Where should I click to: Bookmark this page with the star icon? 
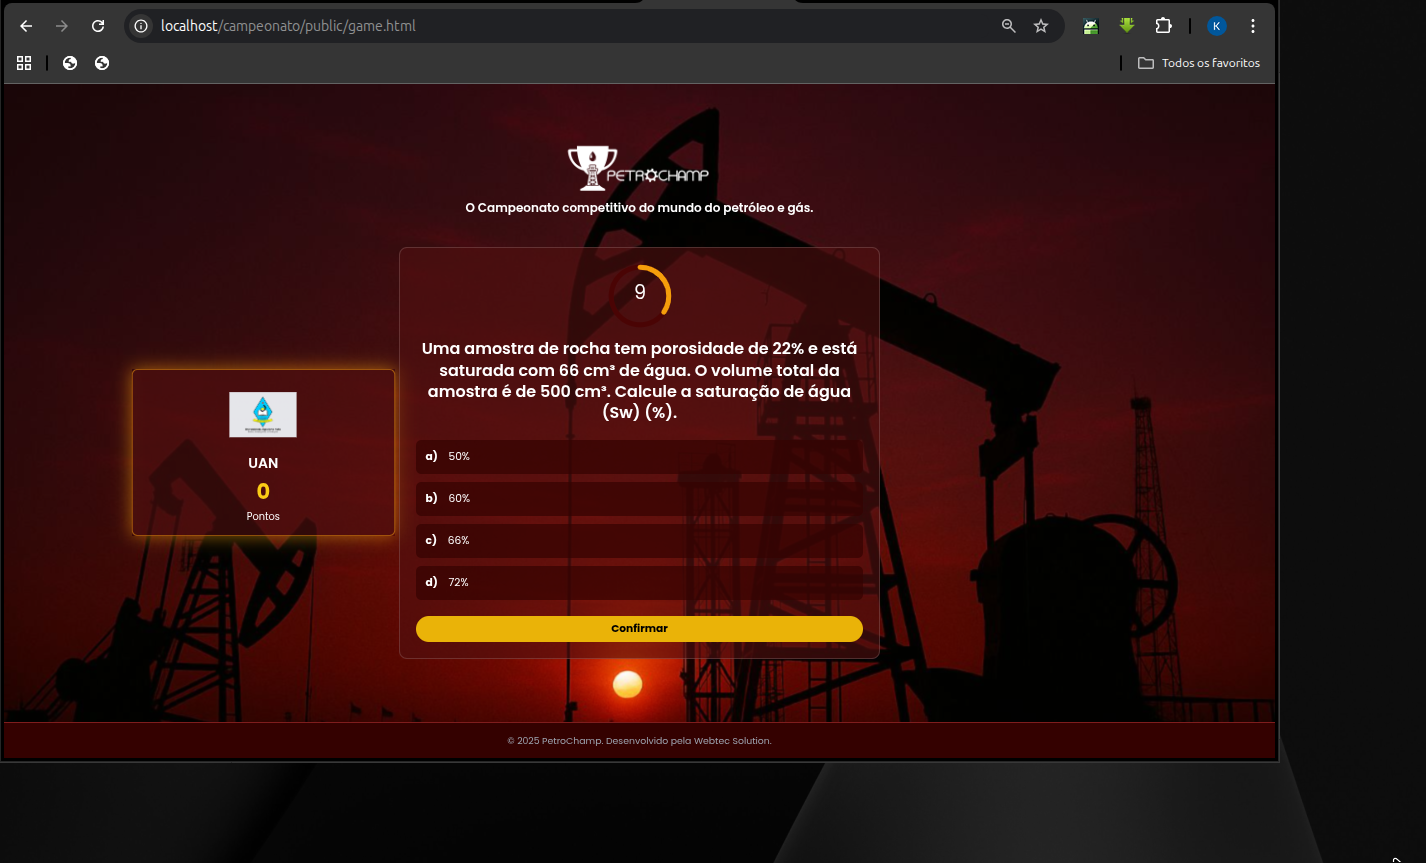coord(1041,26)
